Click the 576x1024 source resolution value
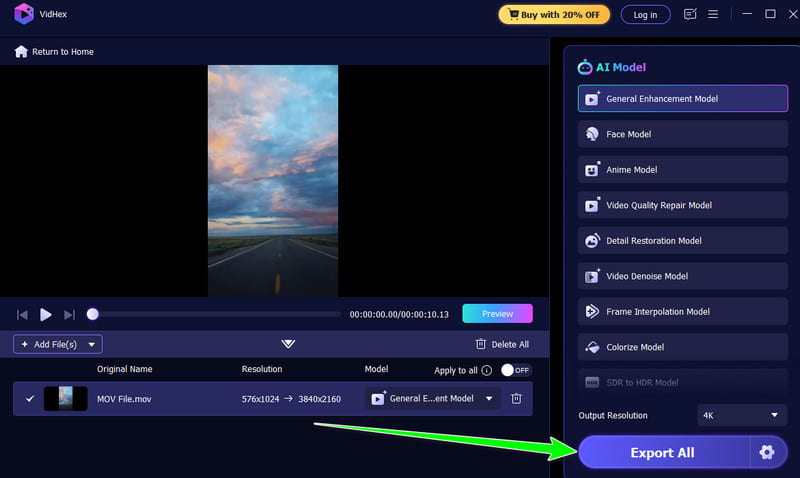The image size is (800, 478). click(x=260, y=399)
